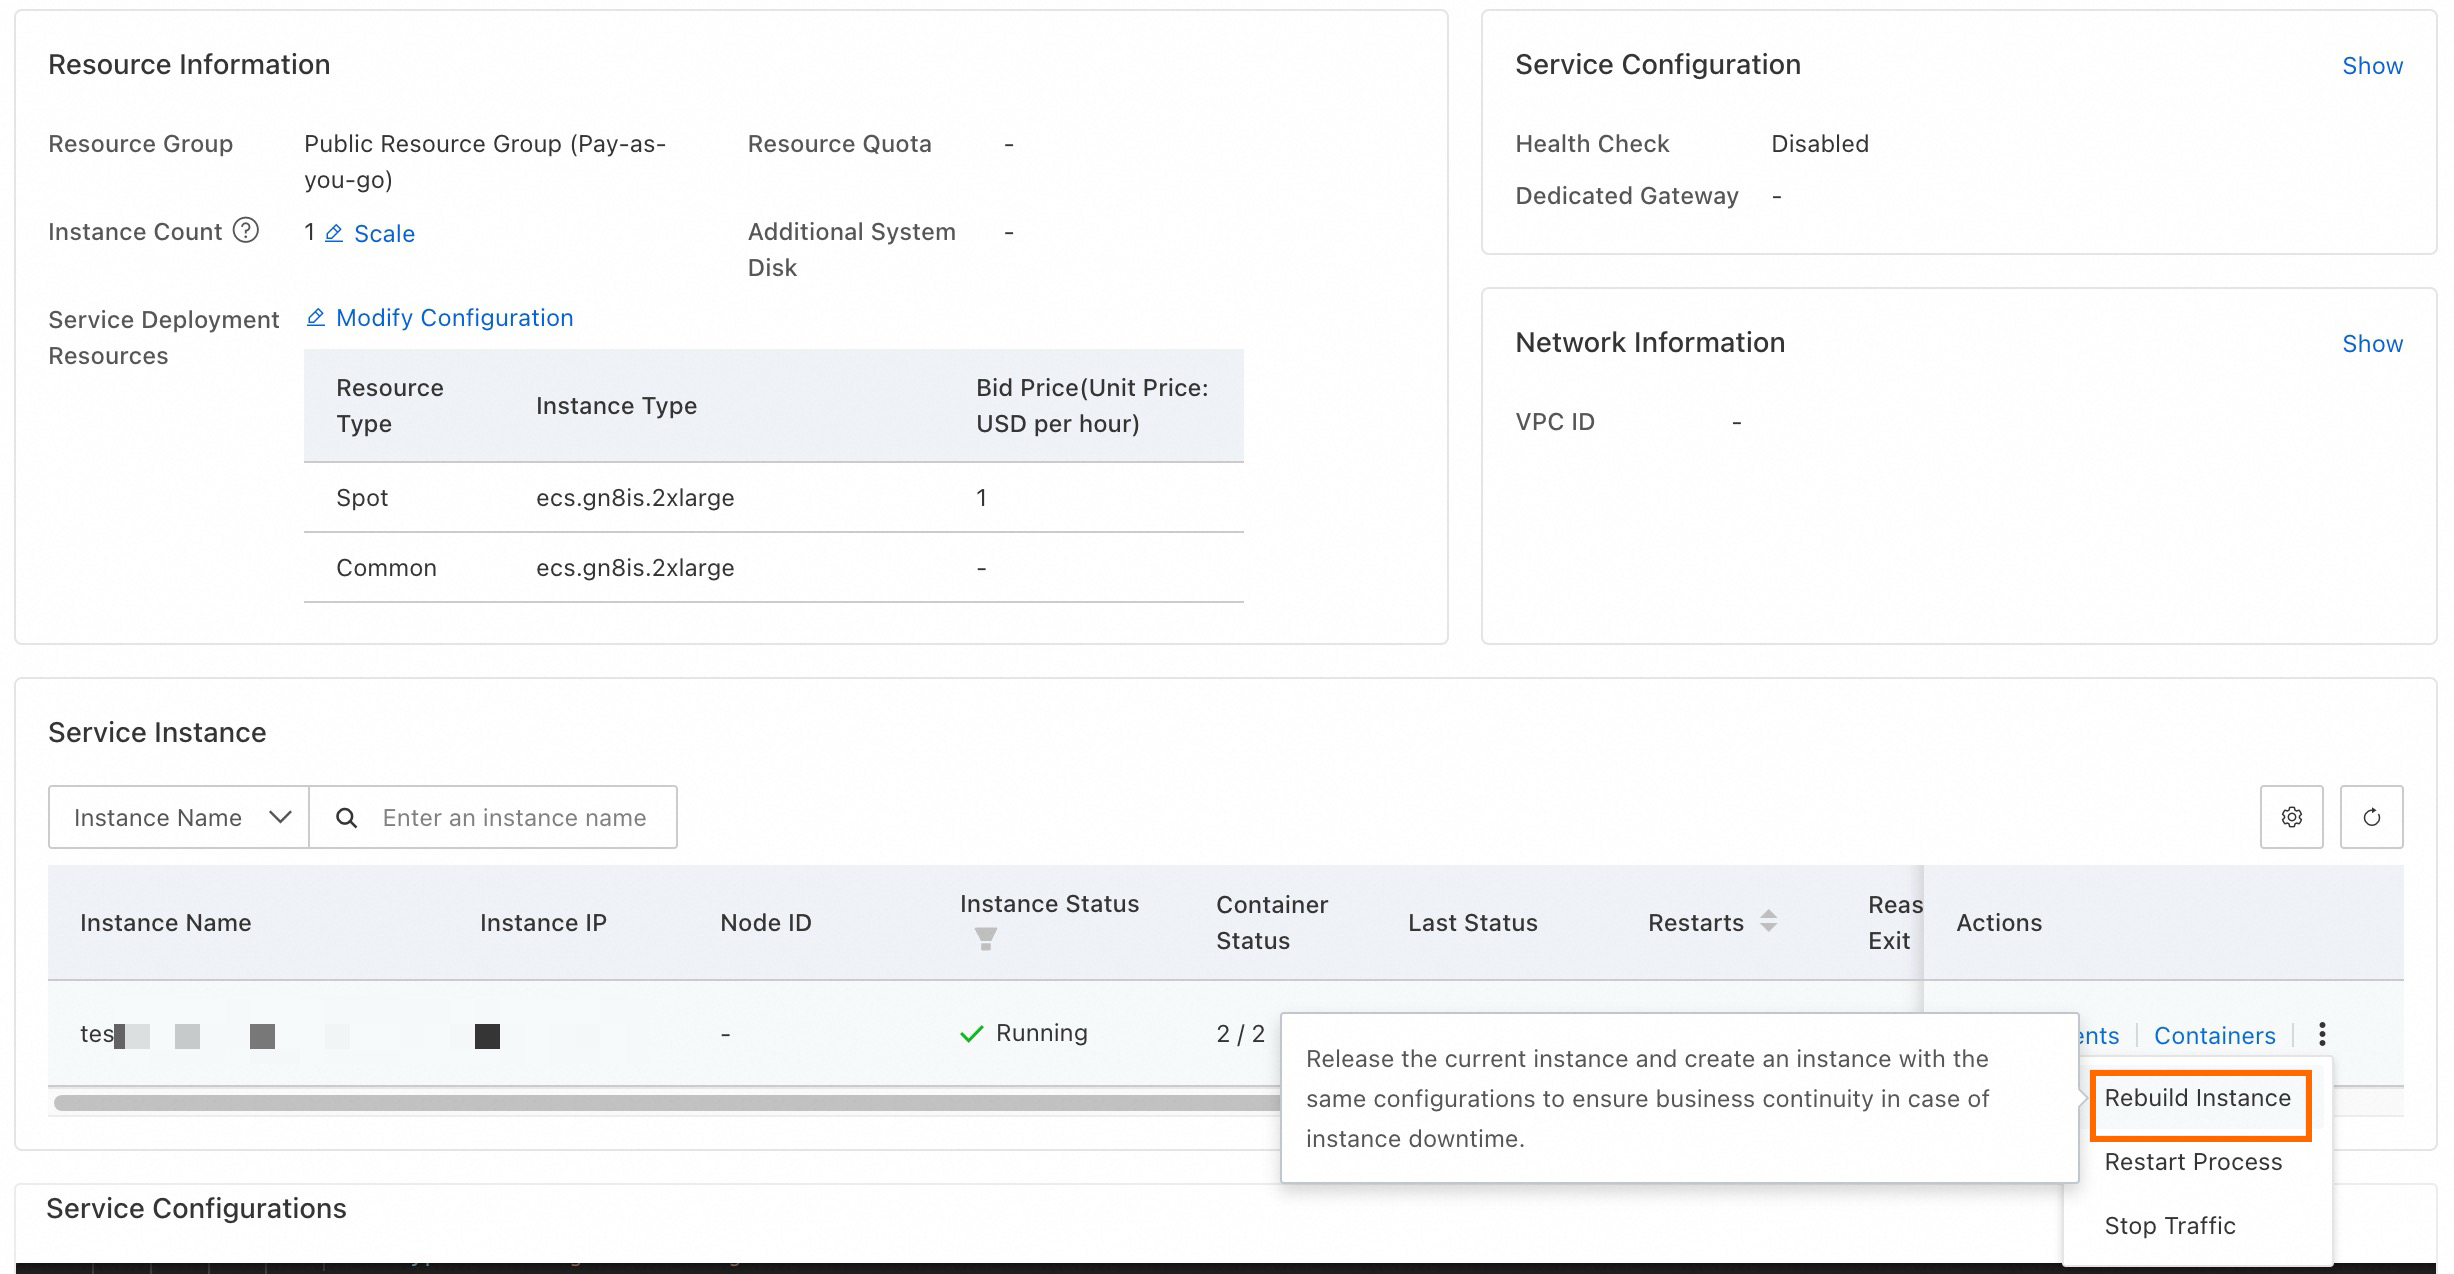Click the Instance Status filter funnel icon

point(985,939)
